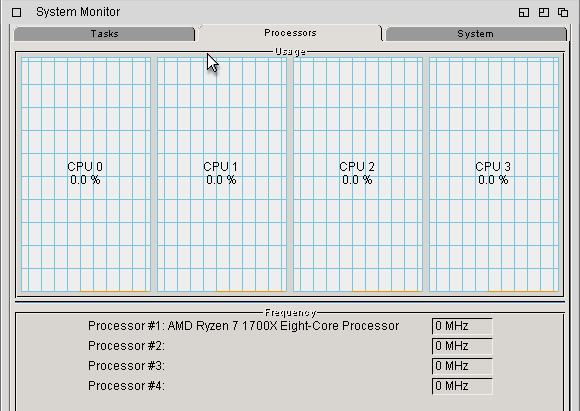Image resolution: width=580 pixels, height=411 pixels.
Task: Open the System tab
Action: tap(476, 34)
